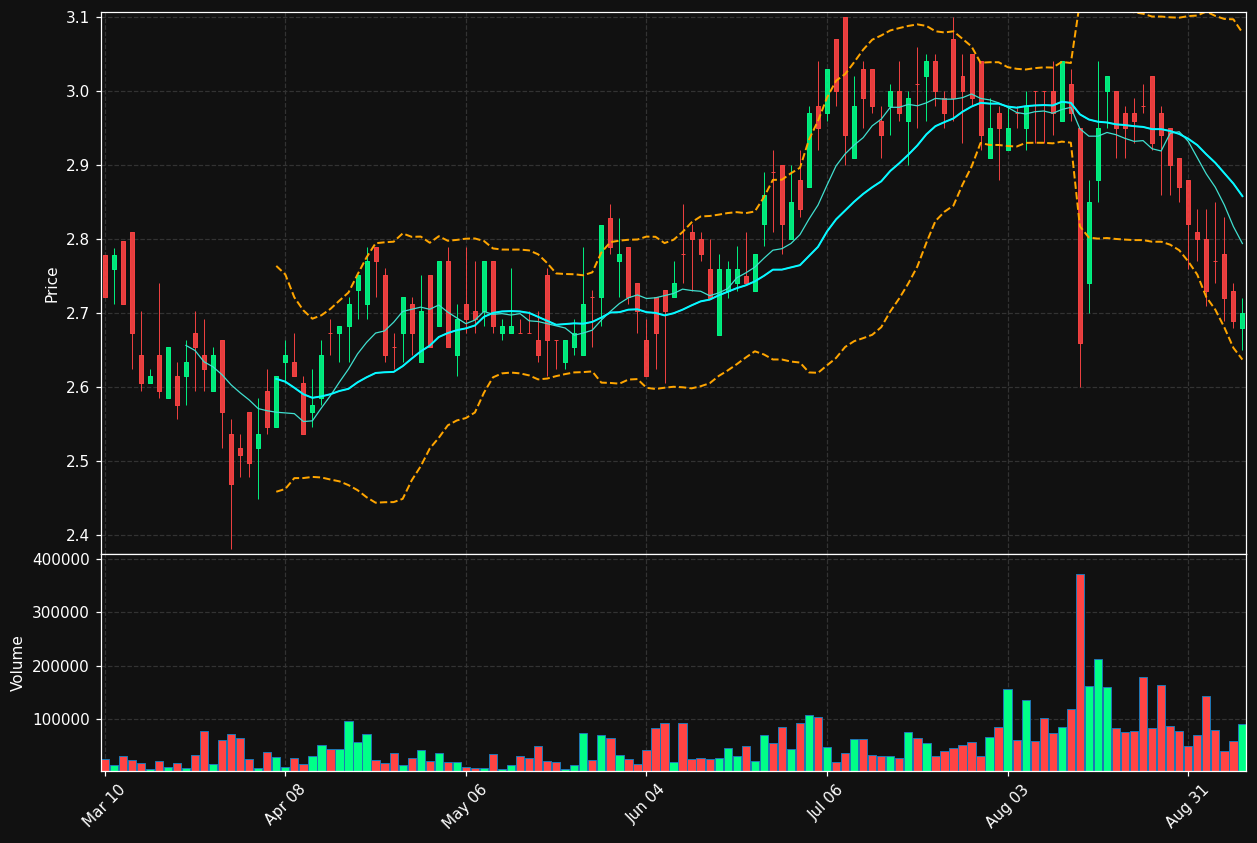Click the 3.1 price axis tick label
Image resolution: width=1257 pixels, height=843 pixels.
click(x=79, y=18)
